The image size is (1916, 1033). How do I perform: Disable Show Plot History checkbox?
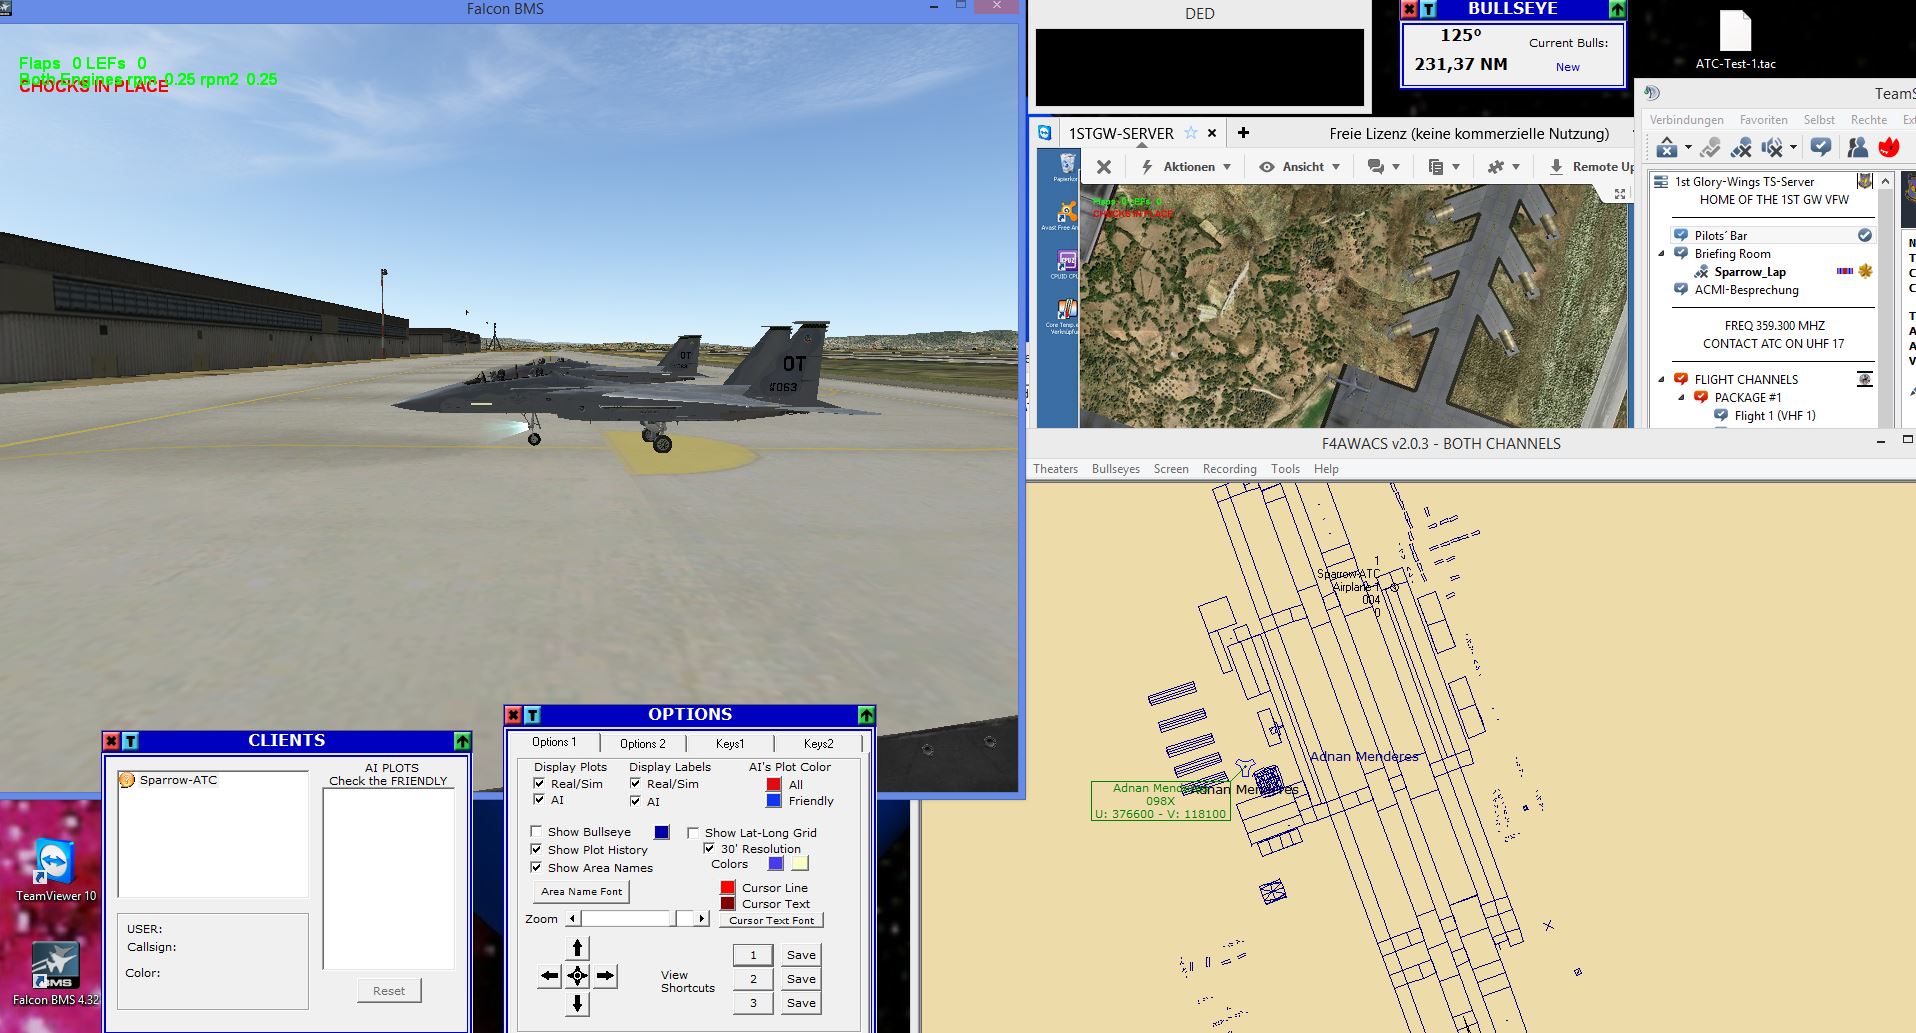point(536,849)
